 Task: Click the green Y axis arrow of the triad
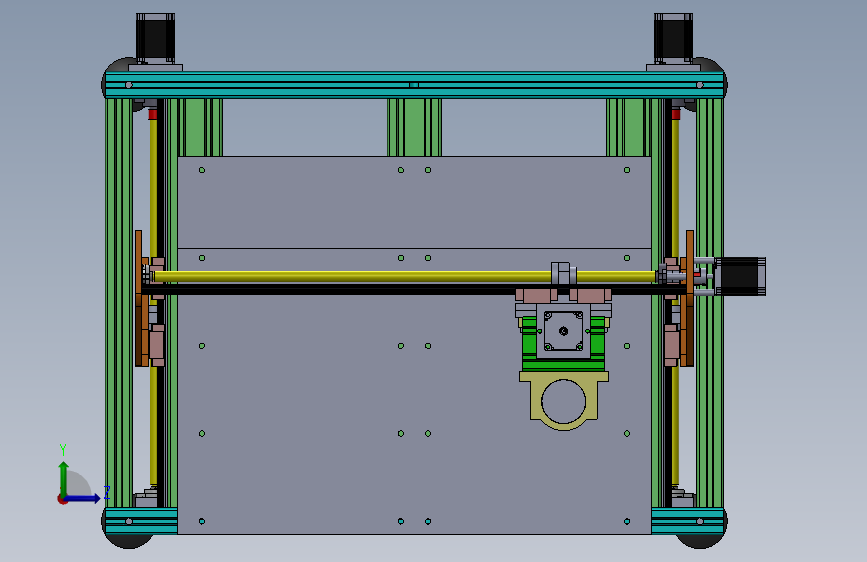coord(64,478)
